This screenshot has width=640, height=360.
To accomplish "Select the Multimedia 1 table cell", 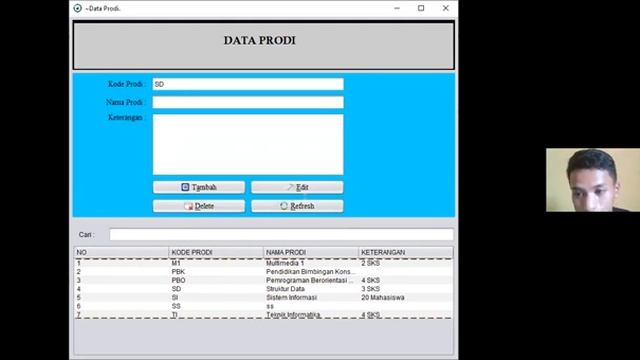I will (311, 263).
